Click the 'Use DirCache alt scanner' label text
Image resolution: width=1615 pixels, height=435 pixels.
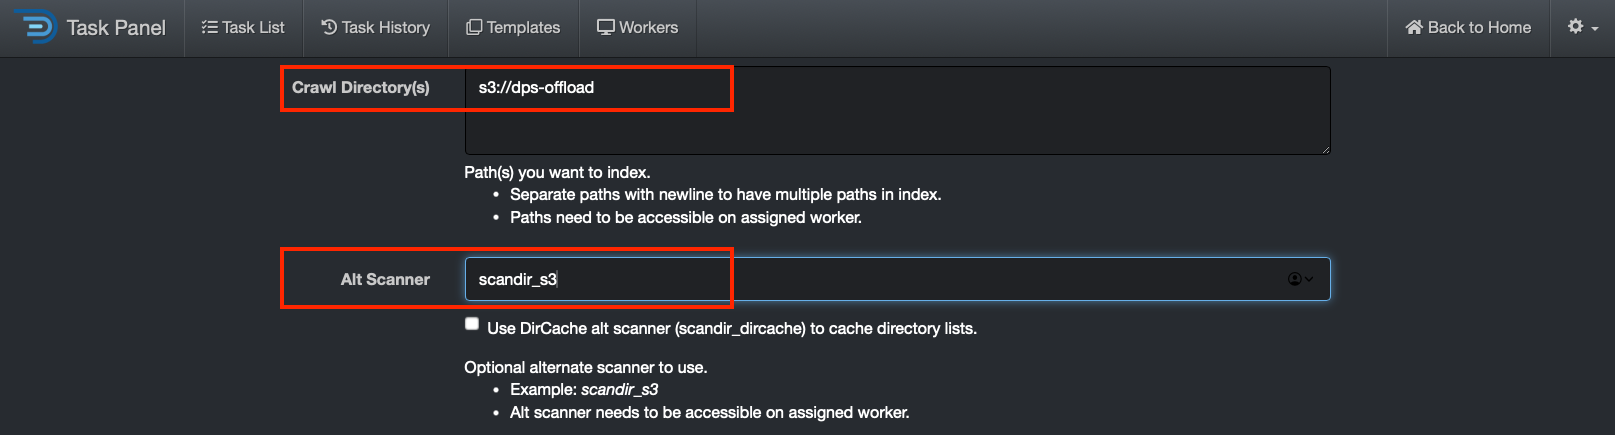pyautogui.click(x=731, y=328)
